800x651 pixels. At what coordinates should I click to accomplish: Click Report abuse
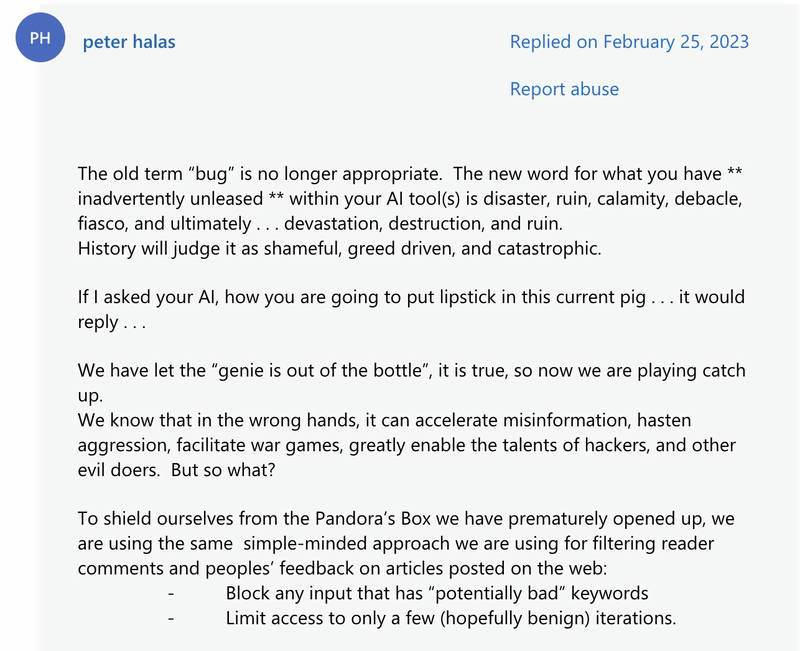(x=564, y=89)
